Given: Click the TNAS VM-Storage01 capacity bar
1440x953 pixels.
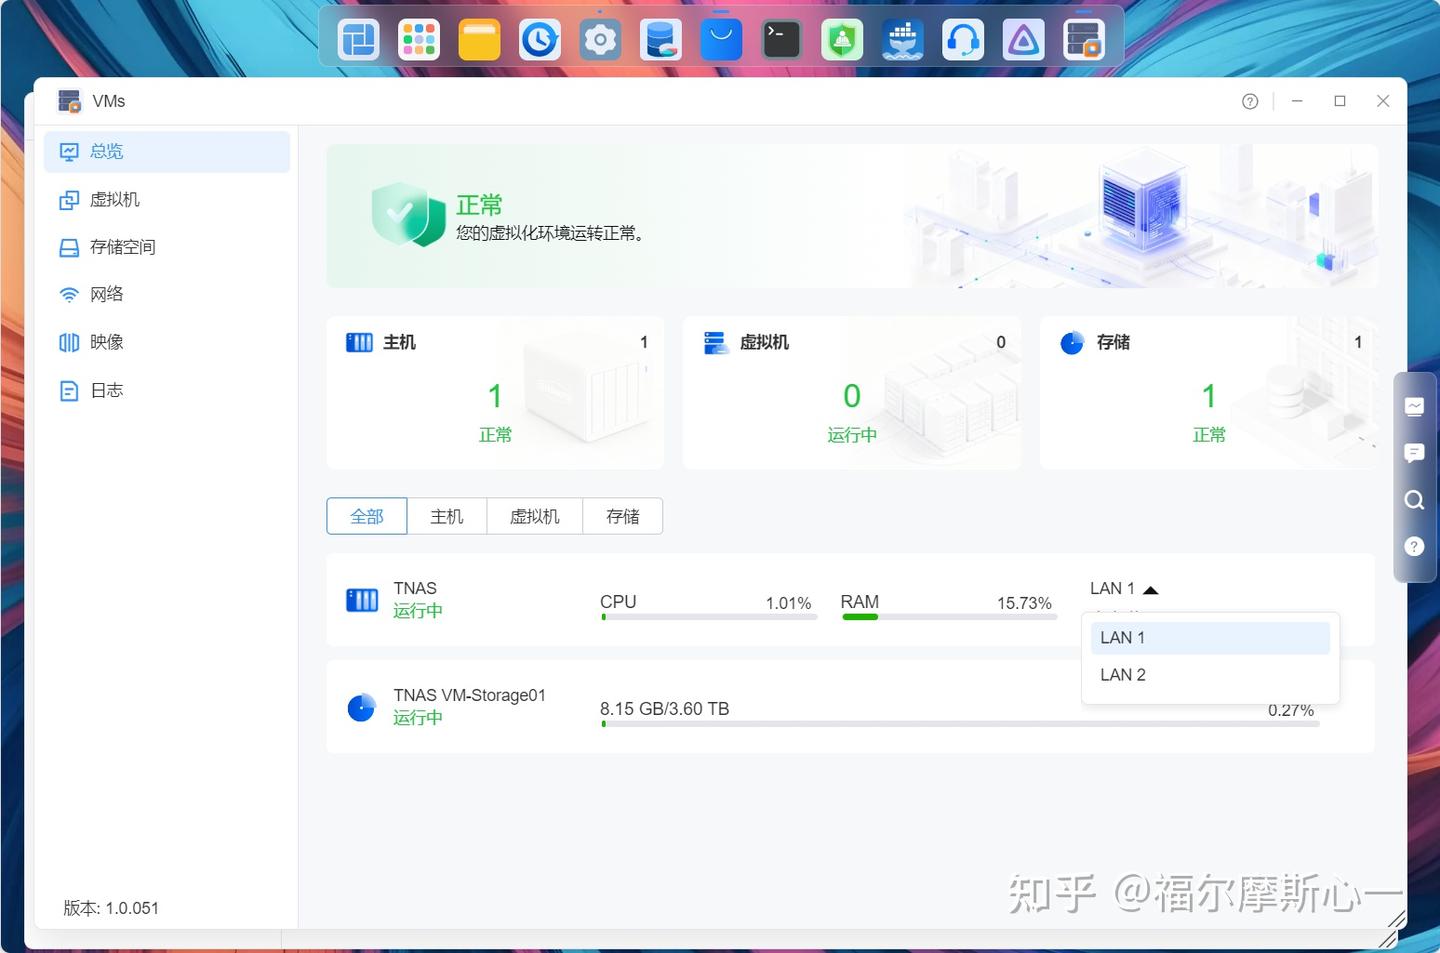Looking at the screenshot, I should (960, 724).
